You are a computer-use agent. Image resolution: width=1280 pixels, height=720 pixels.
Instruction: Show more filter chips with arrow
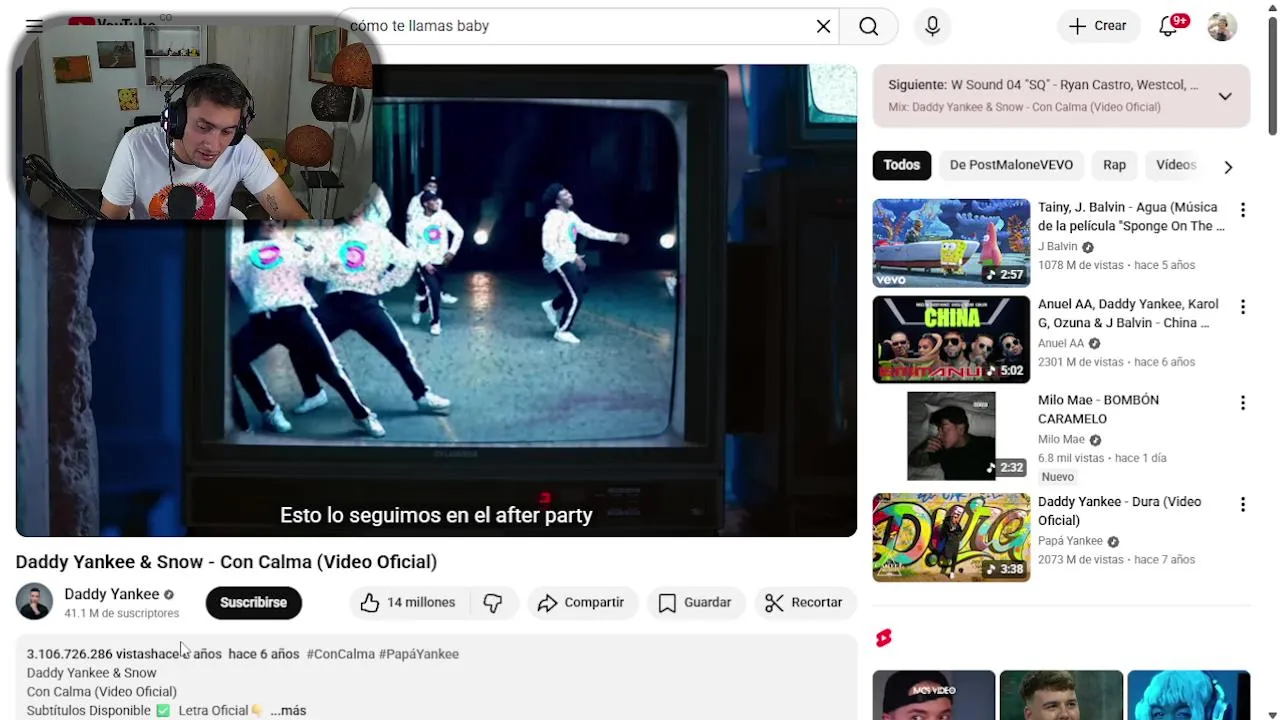click(x=1228, y=167)
